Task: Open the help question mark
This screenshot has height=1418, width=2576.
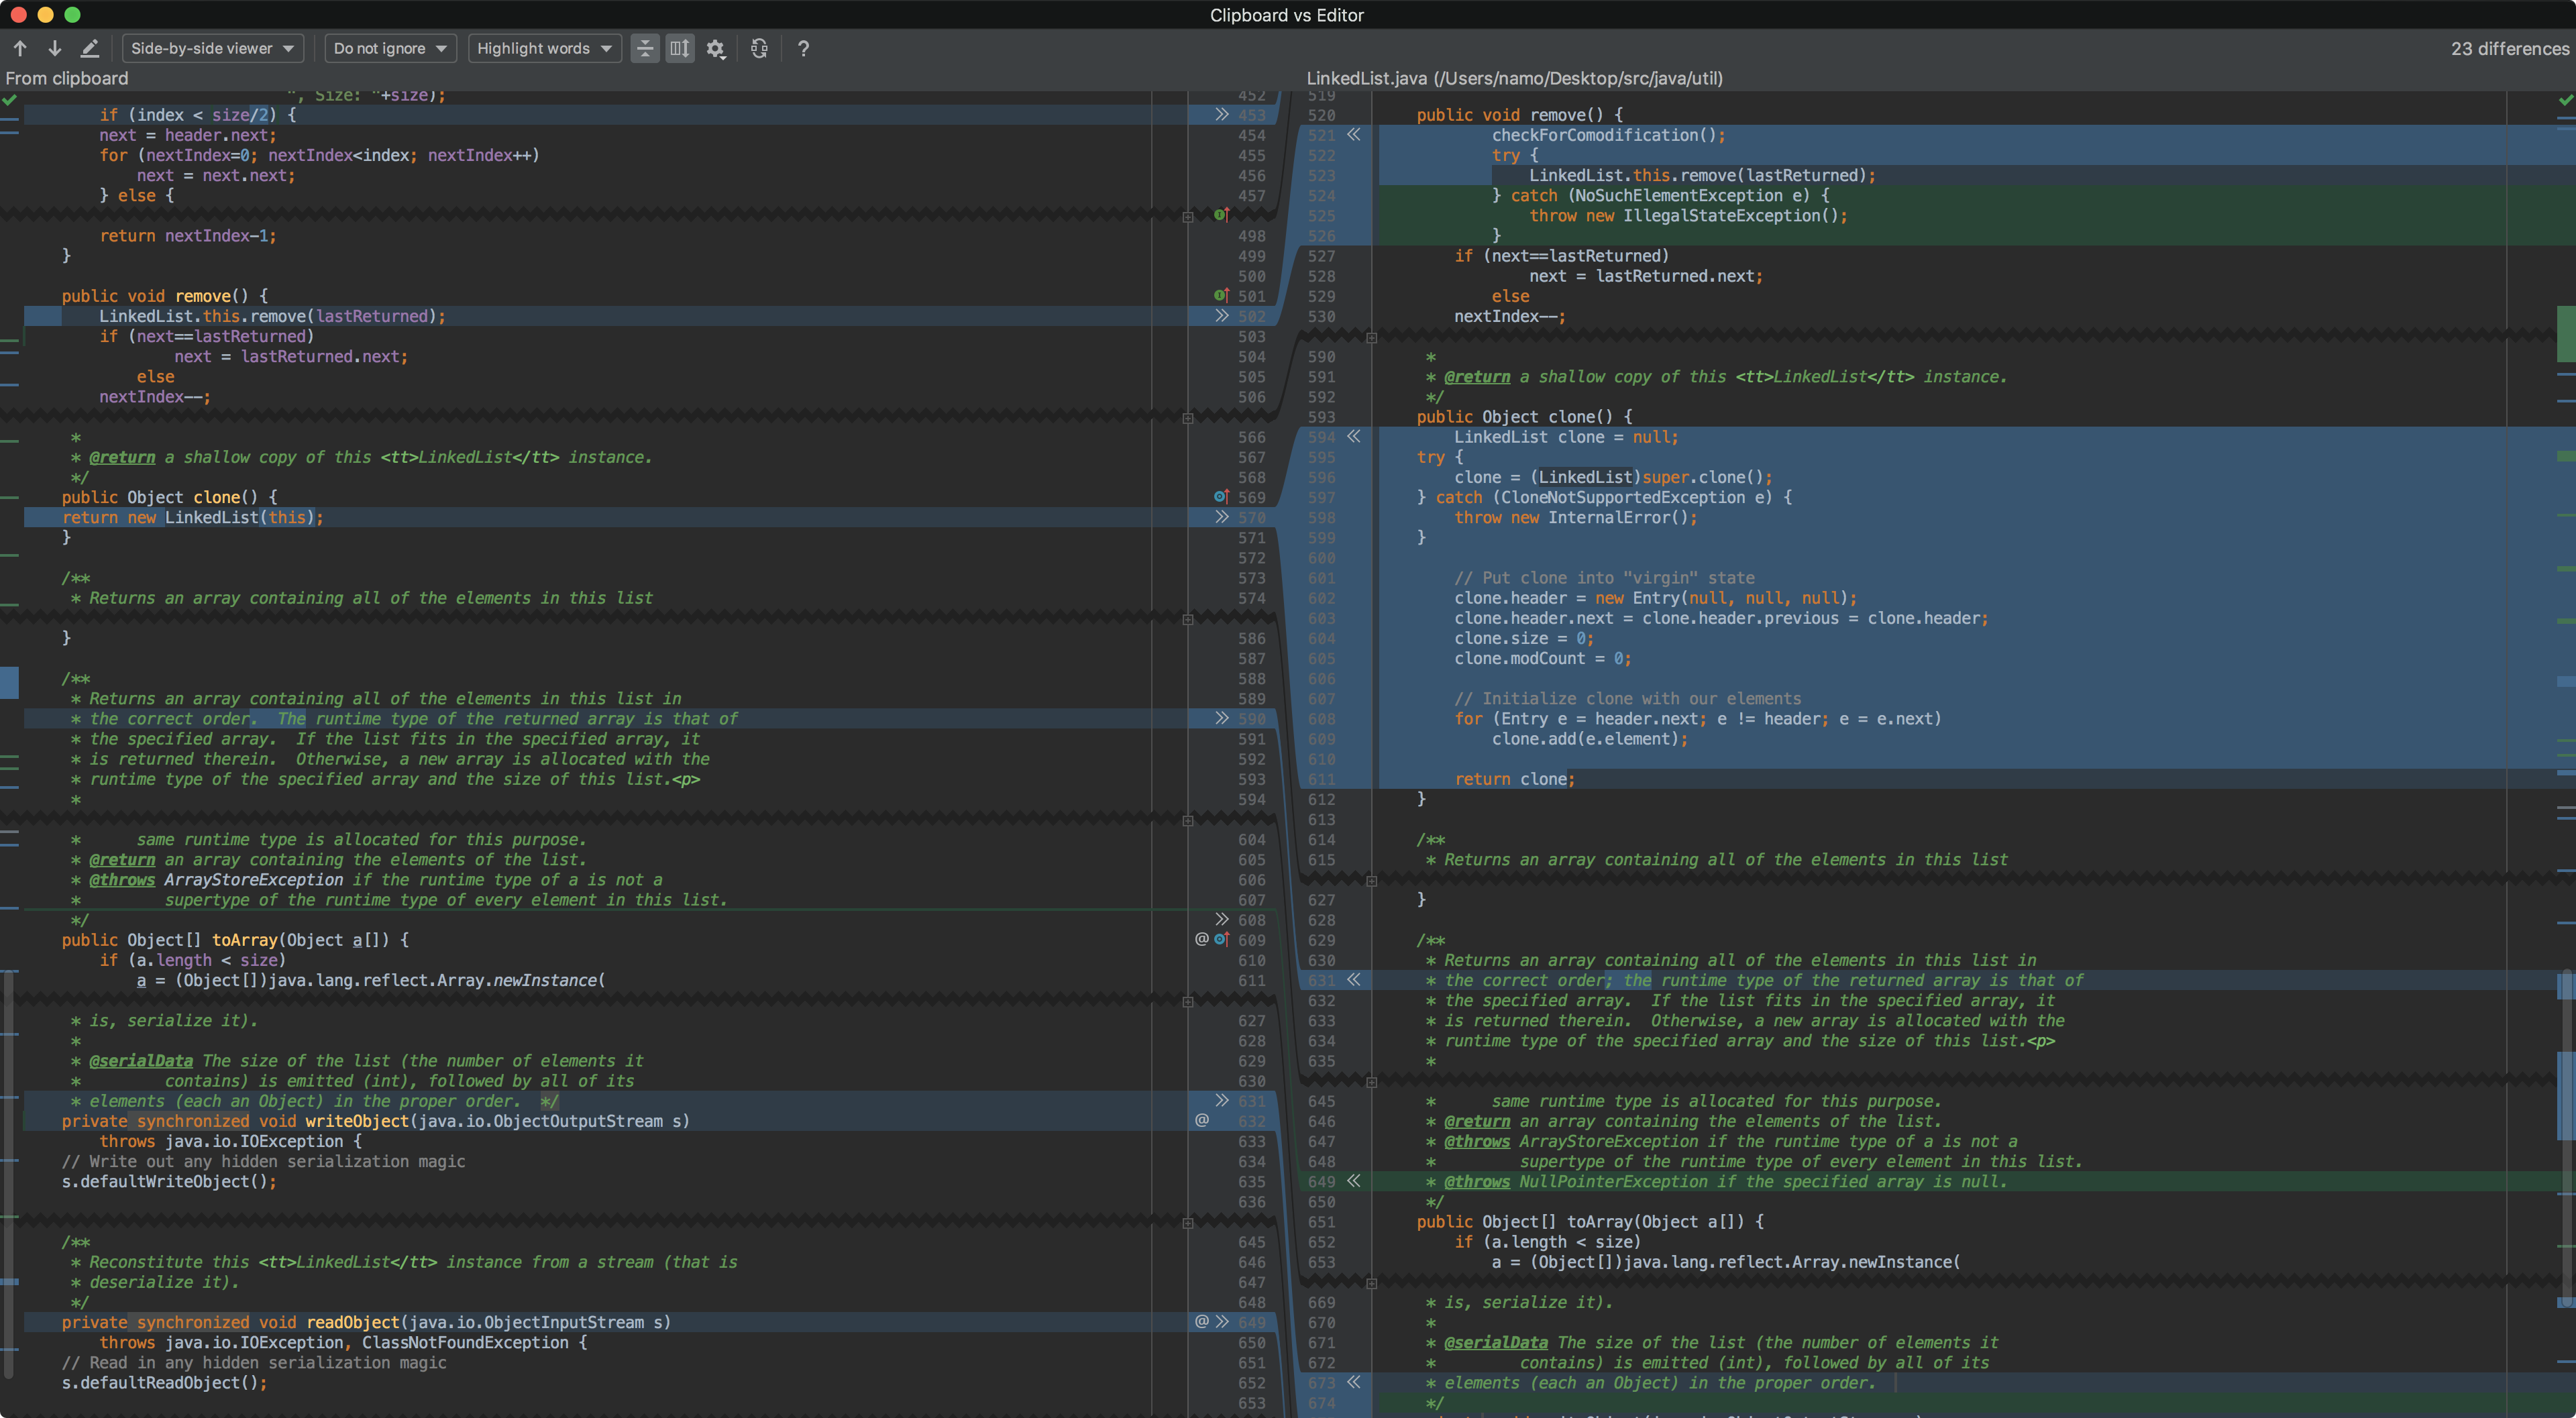Action: point(803,48)
